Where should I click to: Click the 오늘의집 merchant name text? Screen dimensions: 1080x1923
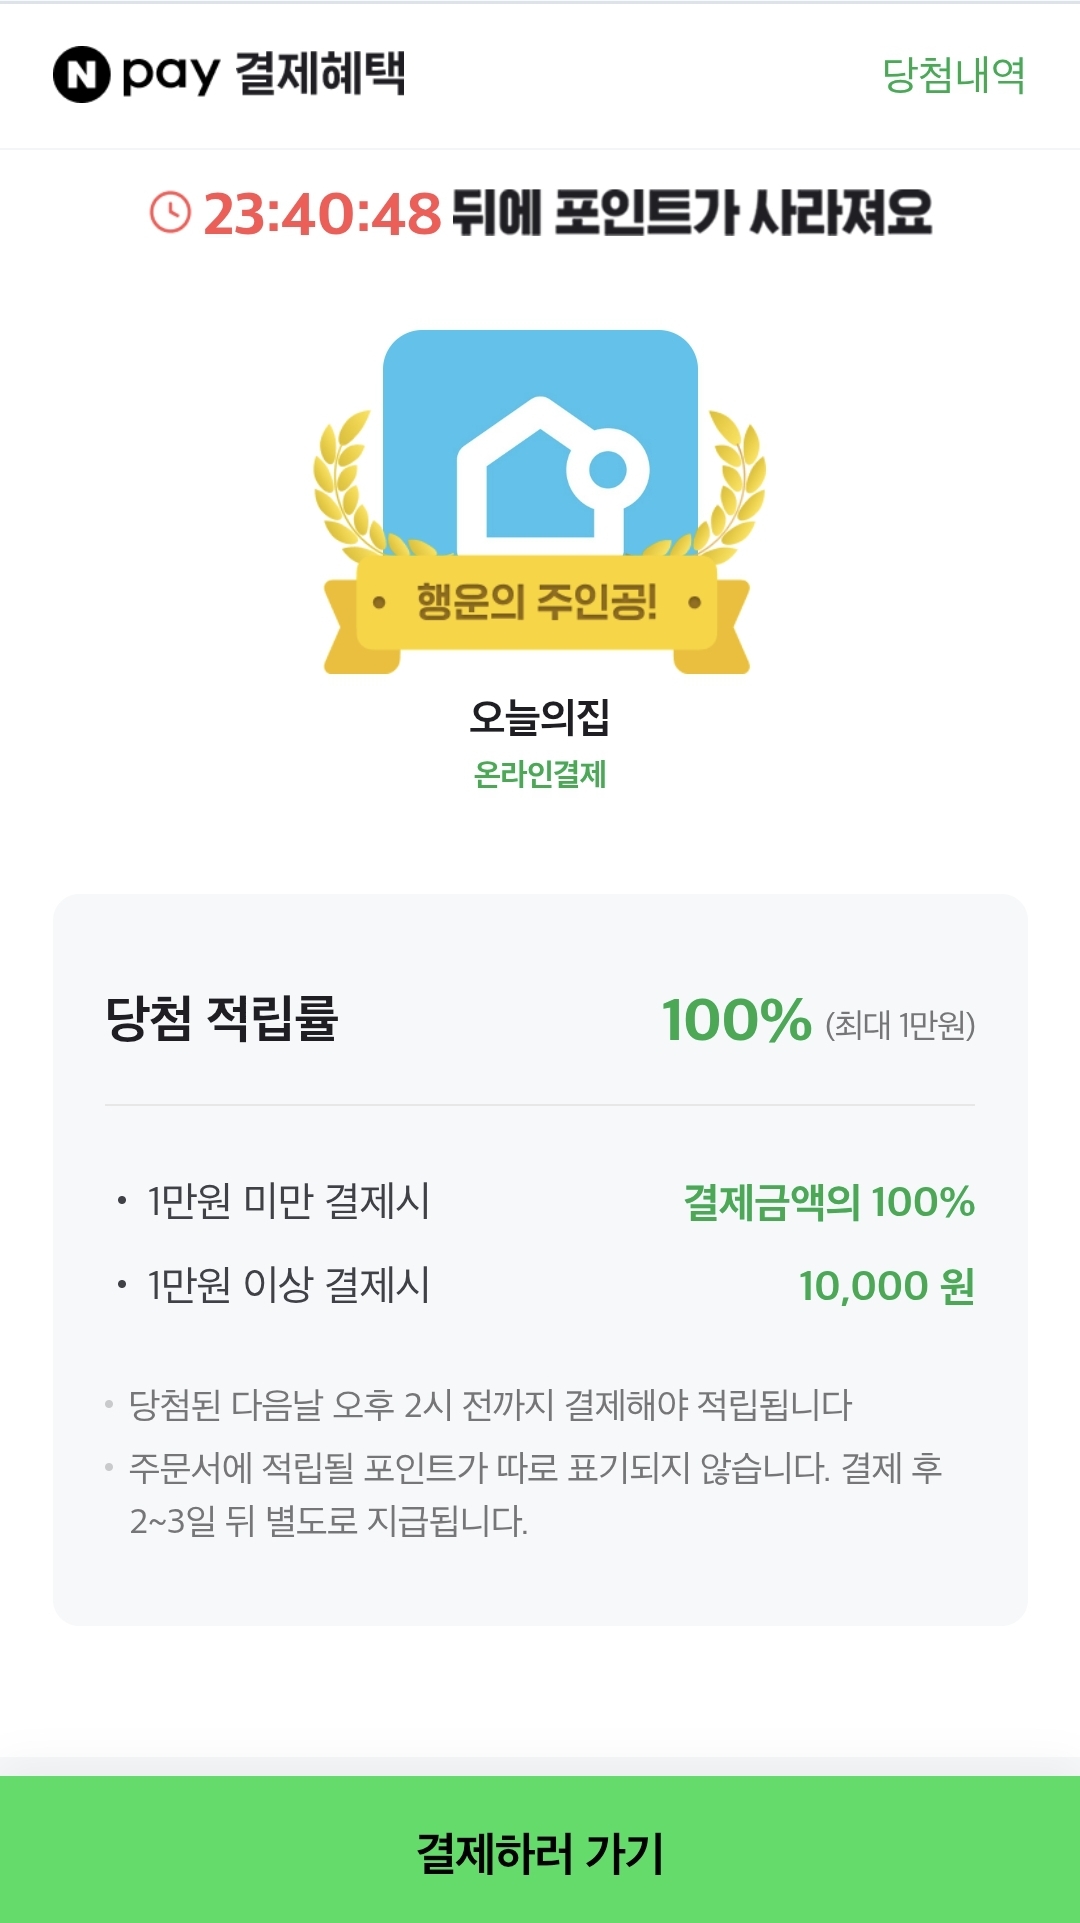(x=540, y=716)
